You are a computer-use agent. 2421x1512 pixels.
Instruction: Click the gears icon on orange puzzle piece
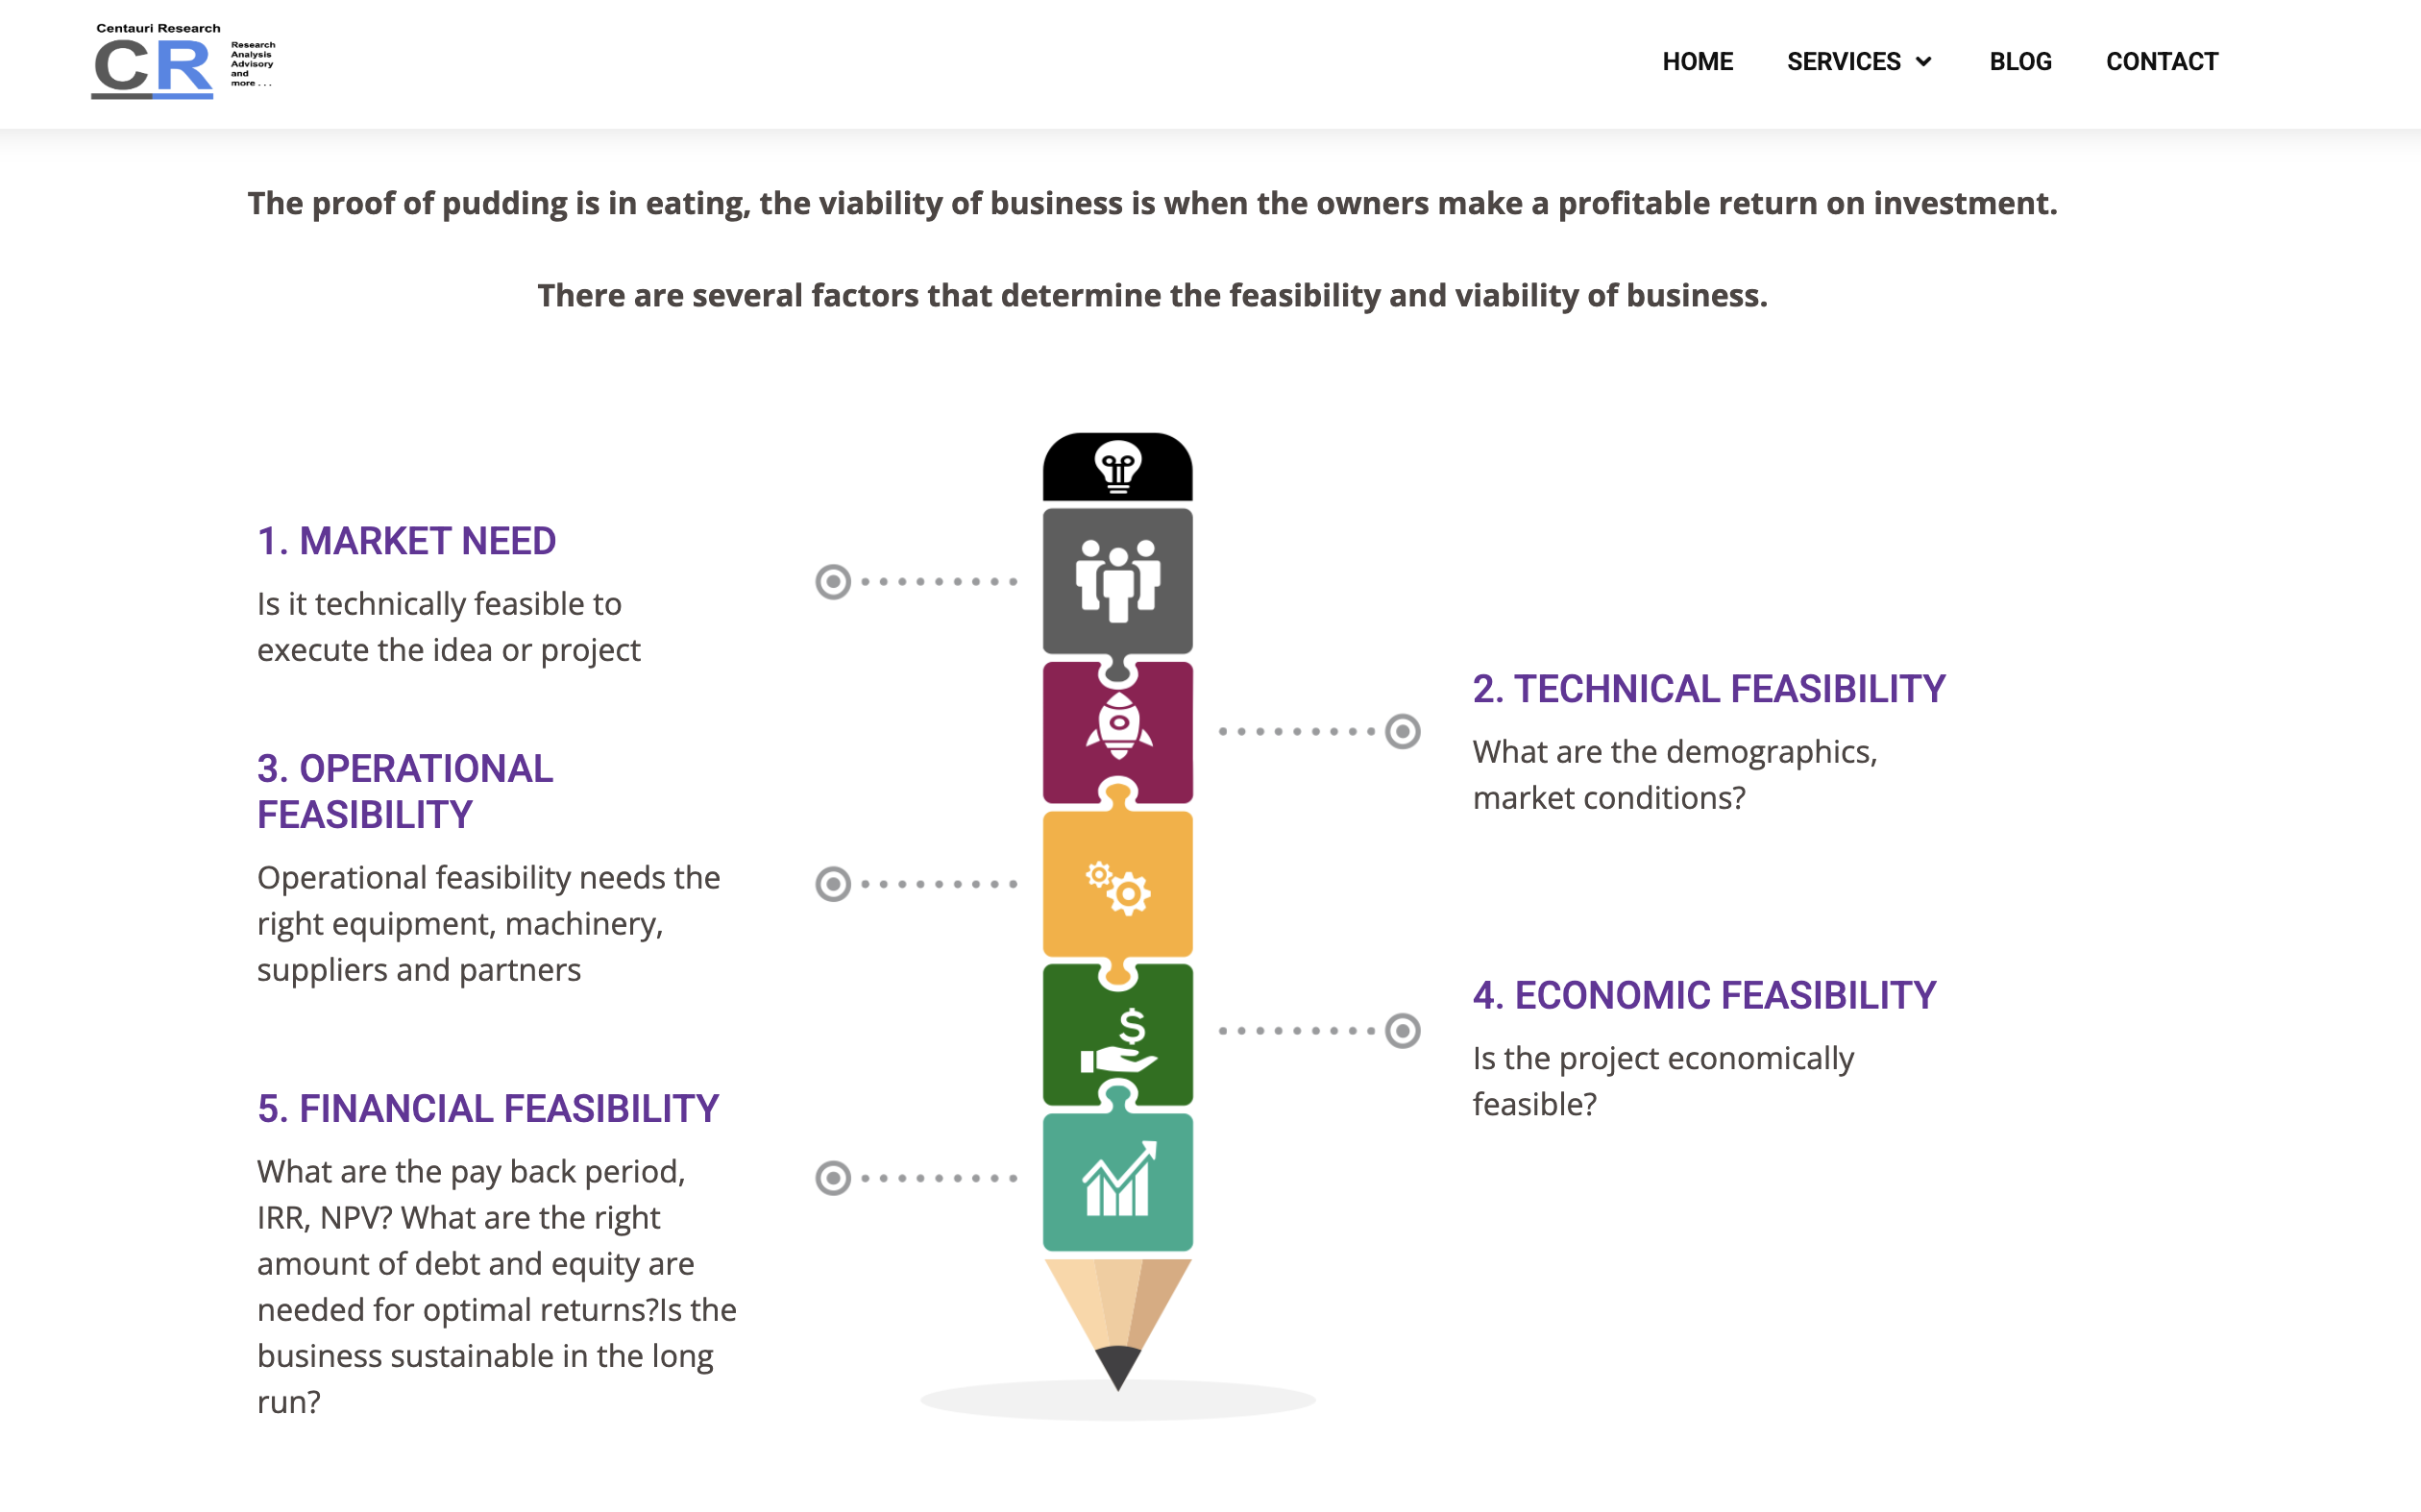1118,887
